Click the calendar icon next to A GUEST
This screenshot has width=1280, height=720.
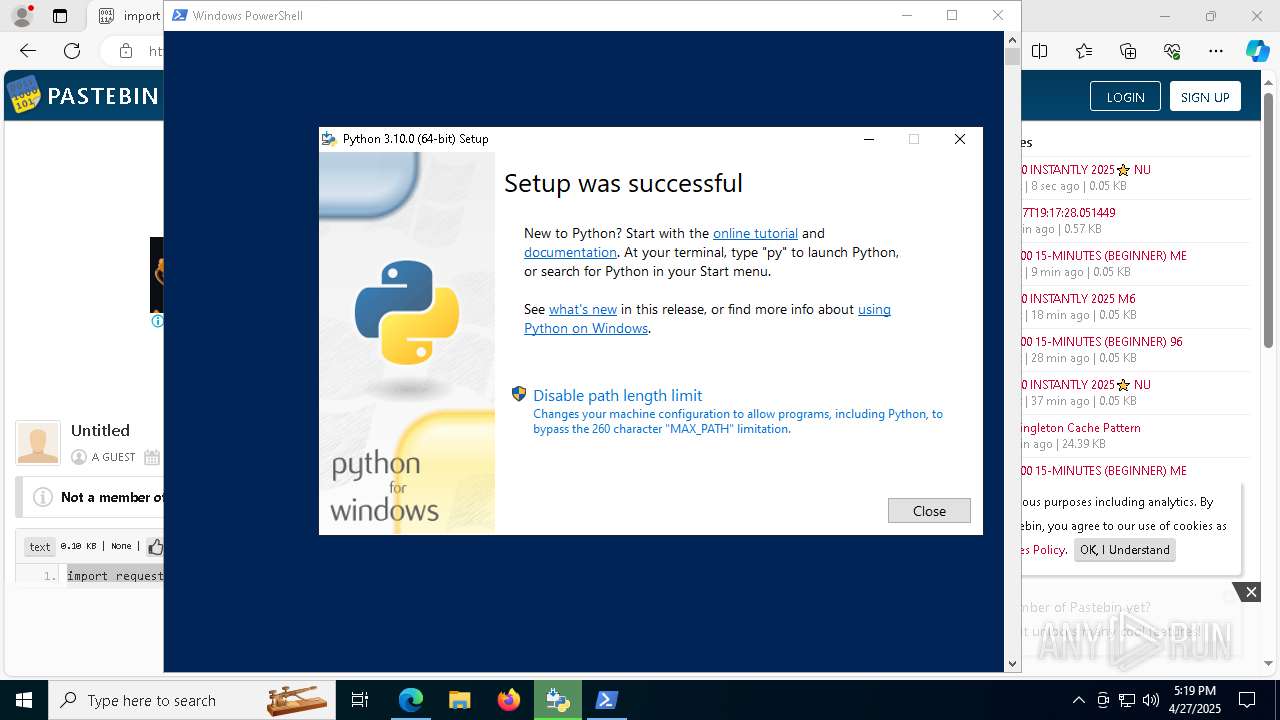[x=152, y=457]
